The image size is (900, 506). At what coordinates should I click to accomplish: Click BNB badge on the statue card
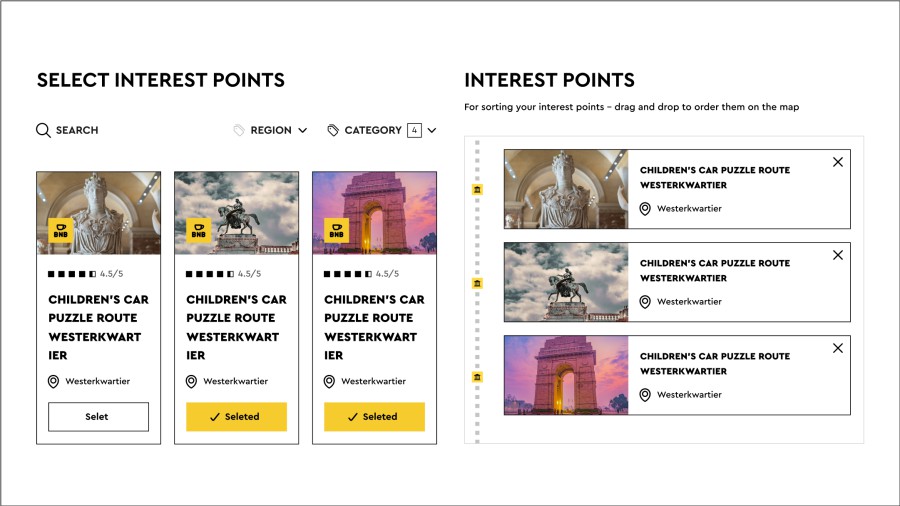click(x=60, y=231)
